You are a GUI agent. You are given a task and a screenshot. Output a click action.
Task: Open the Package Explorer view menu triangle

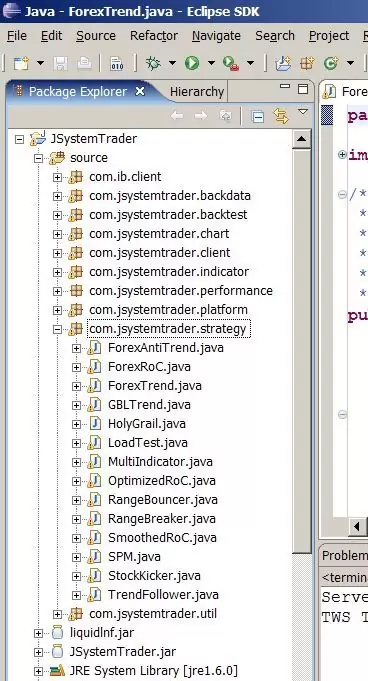click(x=303, y=112)
